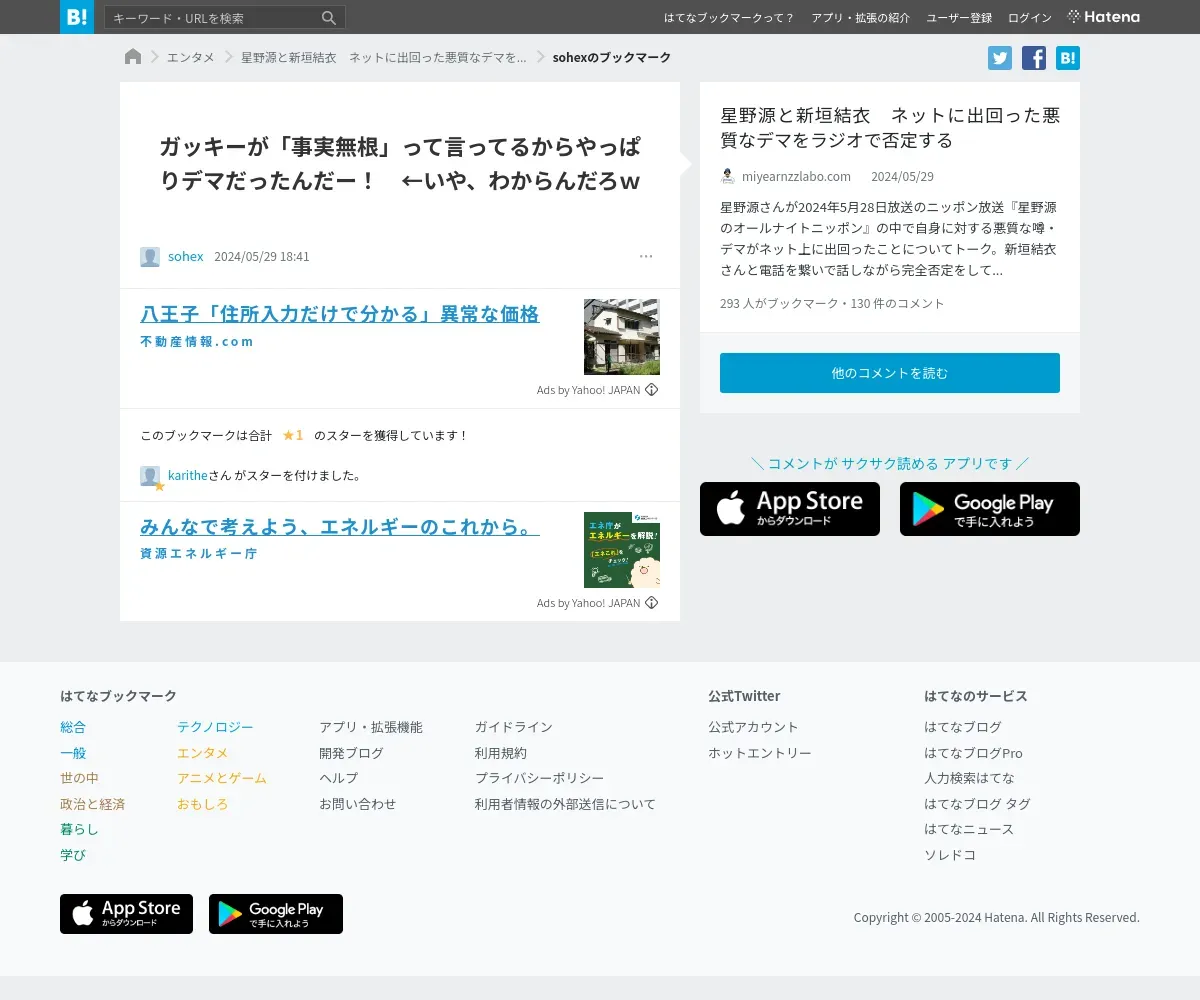Click the Hatena Bookmark B! logo
This screenshot has height=1000, width=1200.
77,17
